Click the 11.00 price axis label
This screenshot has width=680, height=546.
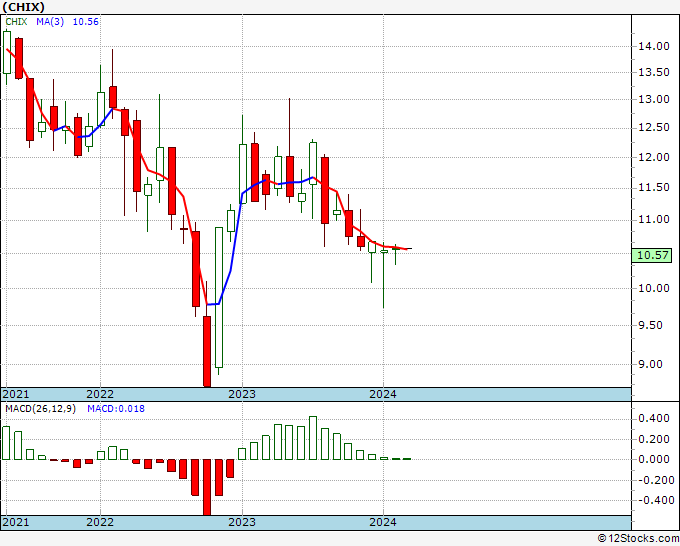click(x=654, y=219)
